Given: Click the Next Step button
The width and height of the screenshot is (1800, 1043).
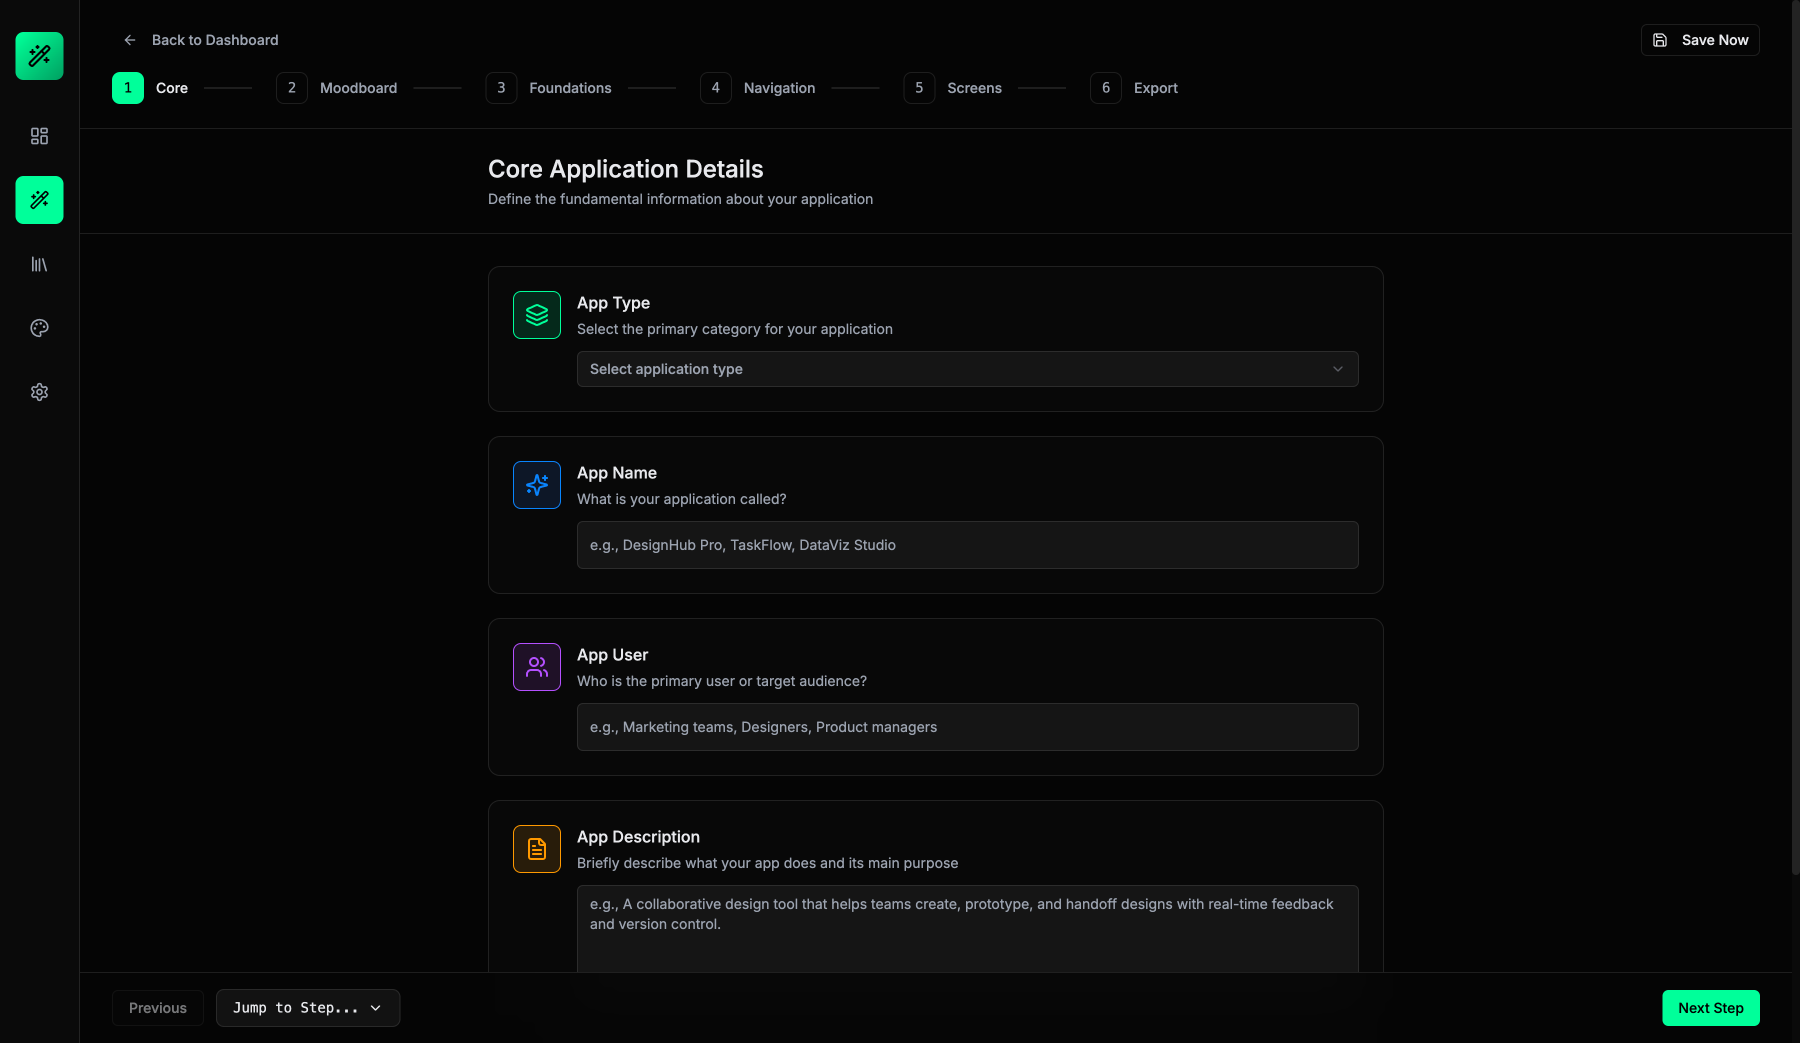Looking at the screenshot, I should coord(1711,1008).
